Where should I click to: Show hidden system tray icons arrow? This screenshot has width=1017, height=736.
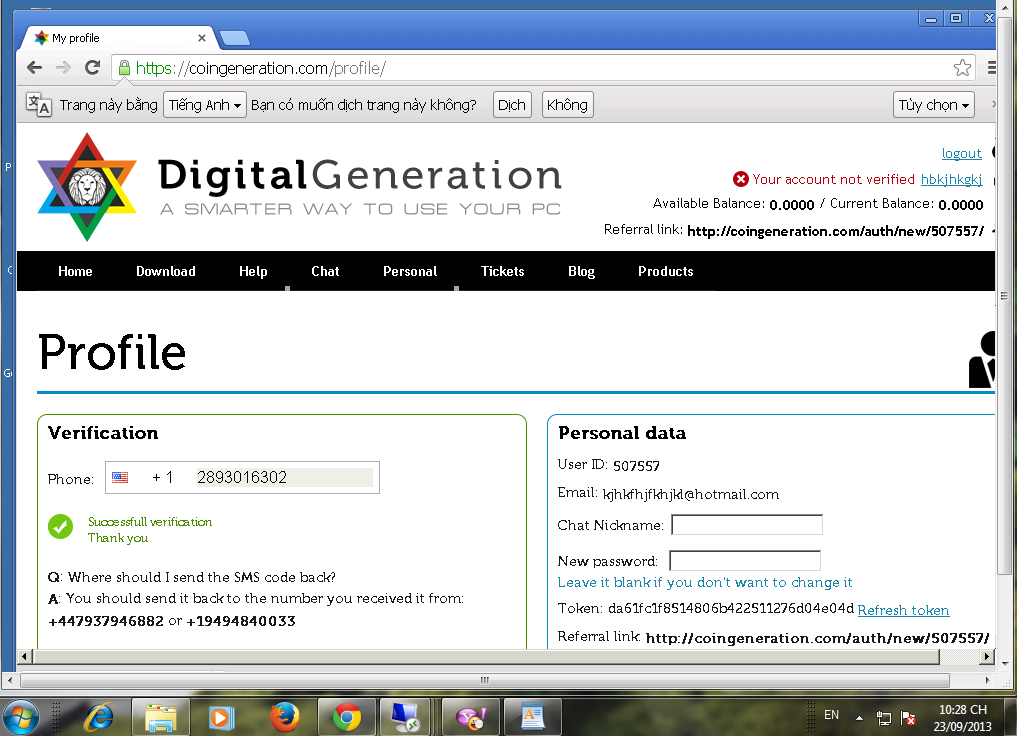point(859,718)
